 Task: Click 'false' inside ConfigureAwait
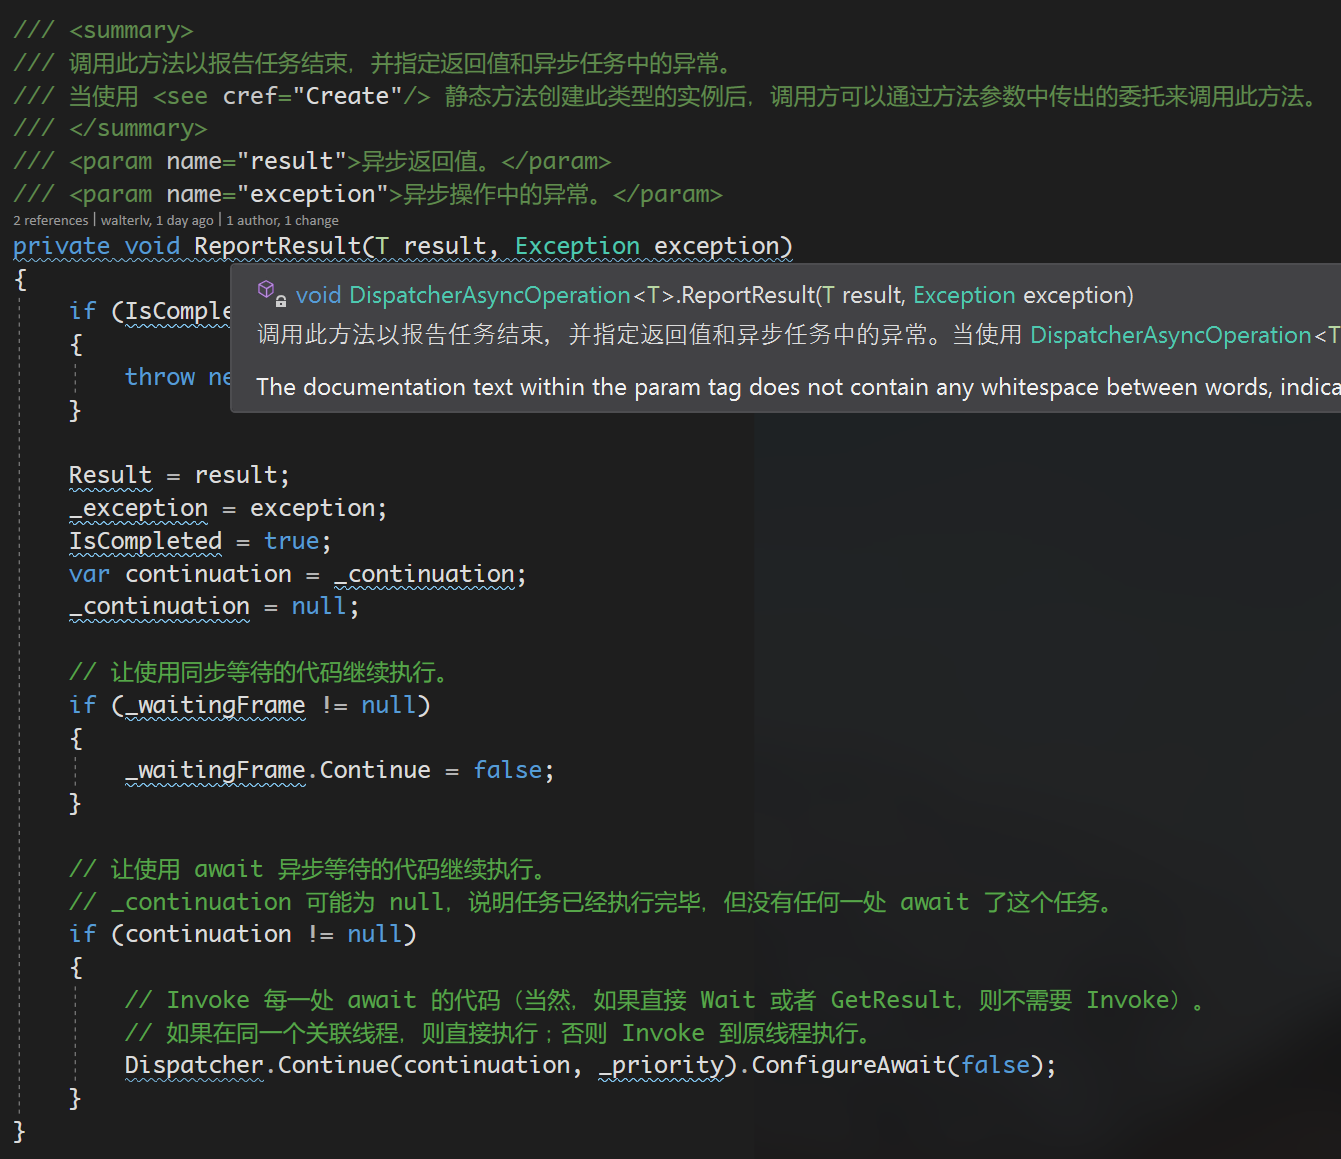coord(995,1065)
